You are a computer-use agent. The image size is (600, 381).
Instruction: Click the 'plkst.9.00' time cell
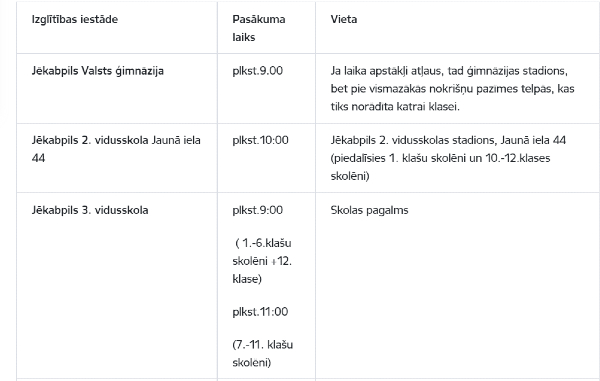tap(258, 71)
